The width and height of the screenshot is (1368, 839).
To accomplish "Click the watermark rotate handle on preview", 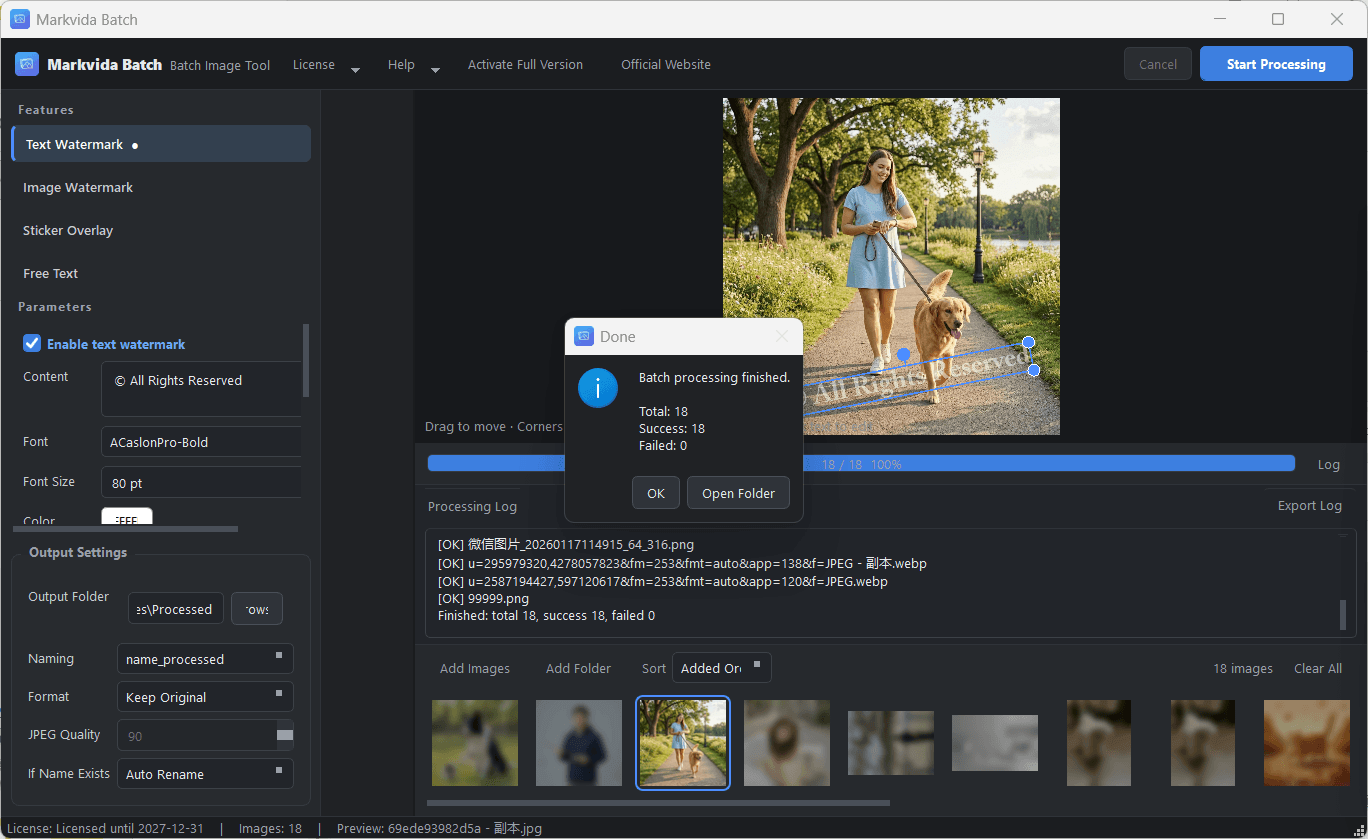I will point(903,354).
